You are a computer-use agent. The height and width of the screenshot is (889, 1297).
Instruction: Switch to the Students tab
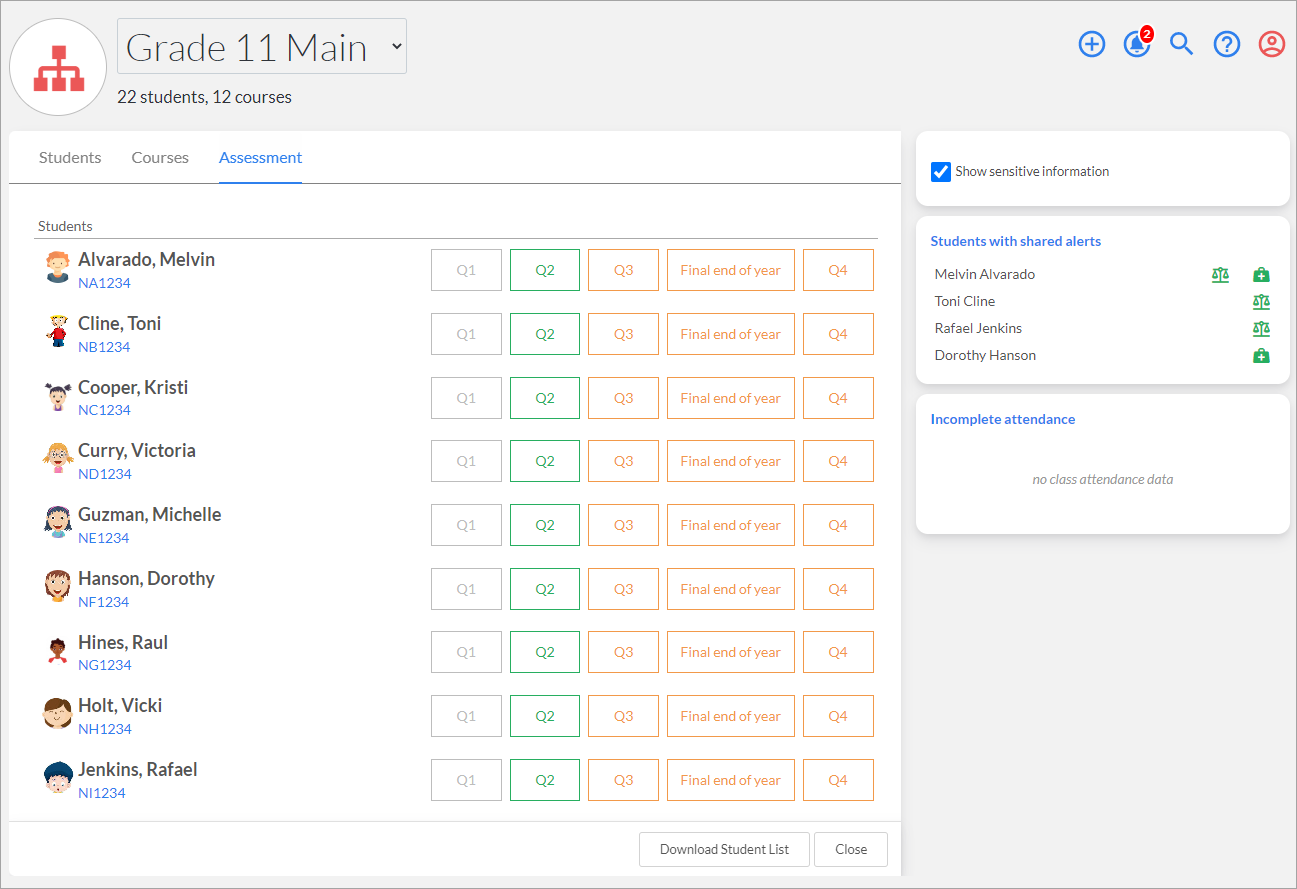point(70,158)
